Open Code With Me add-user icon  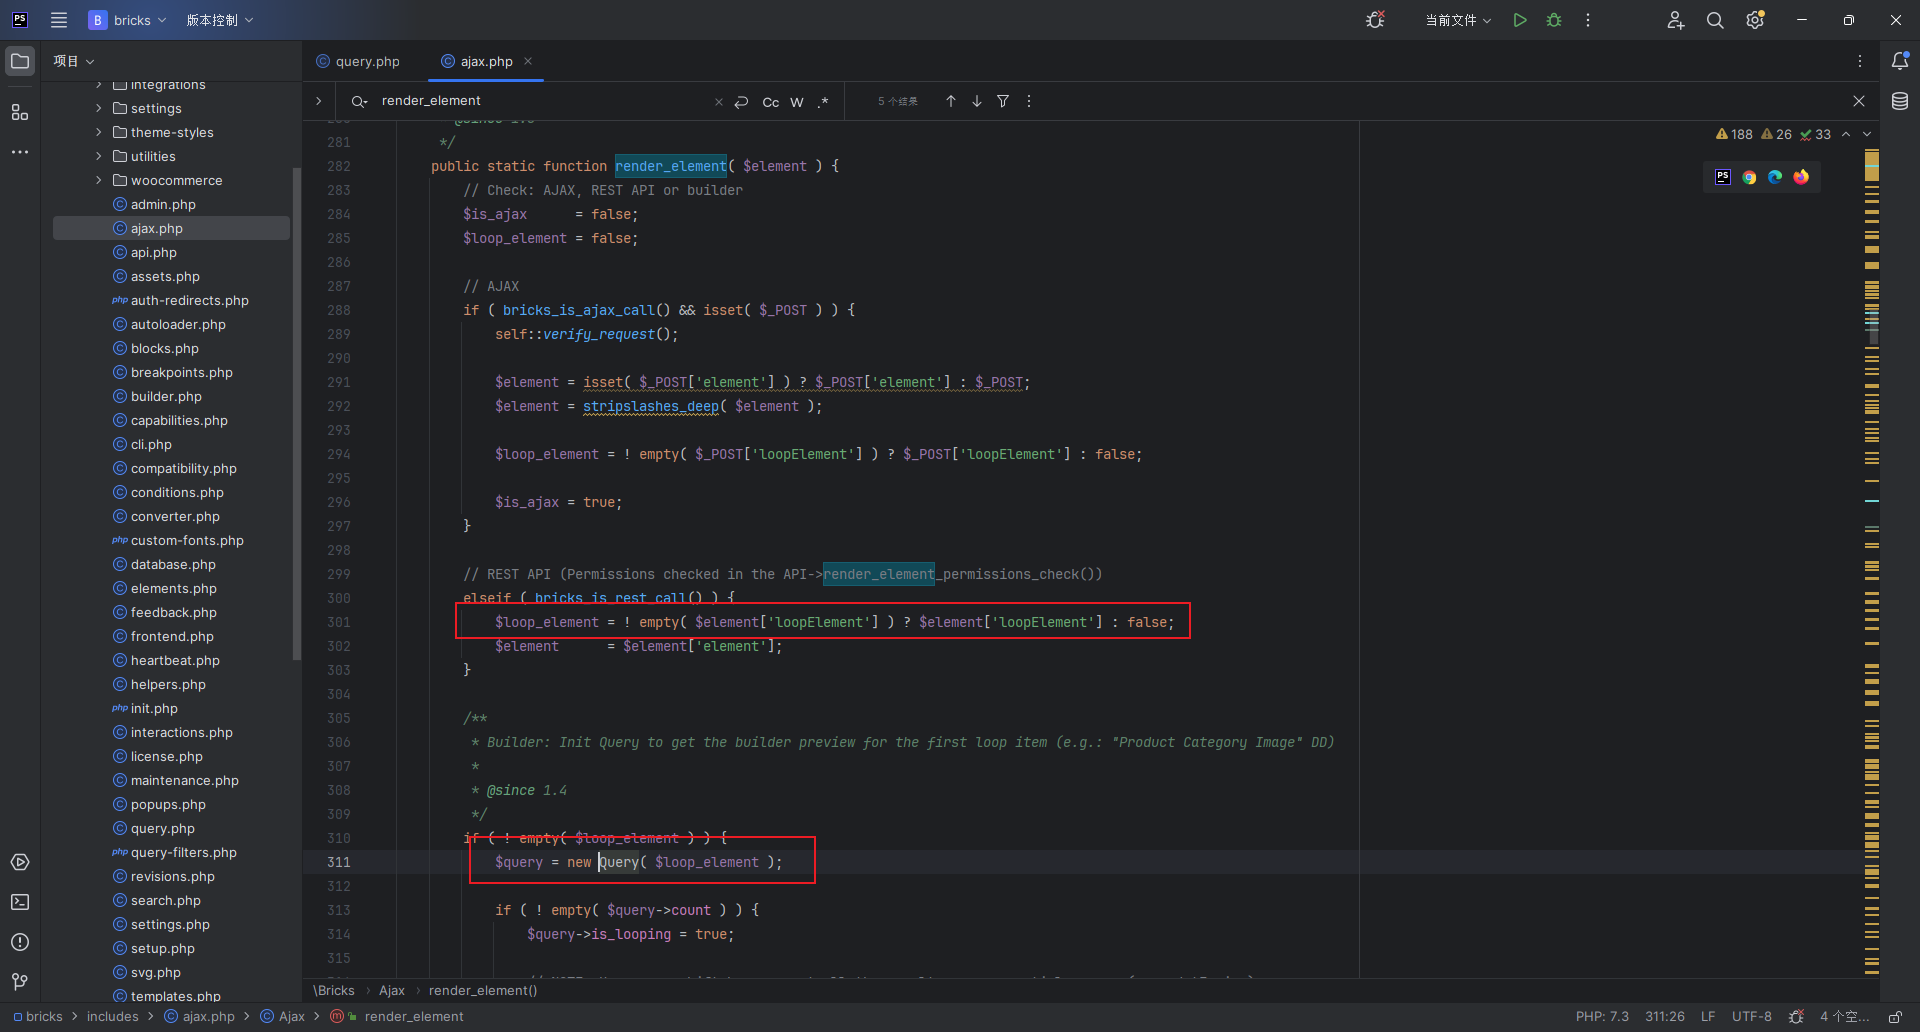[x=1676, y=20]
